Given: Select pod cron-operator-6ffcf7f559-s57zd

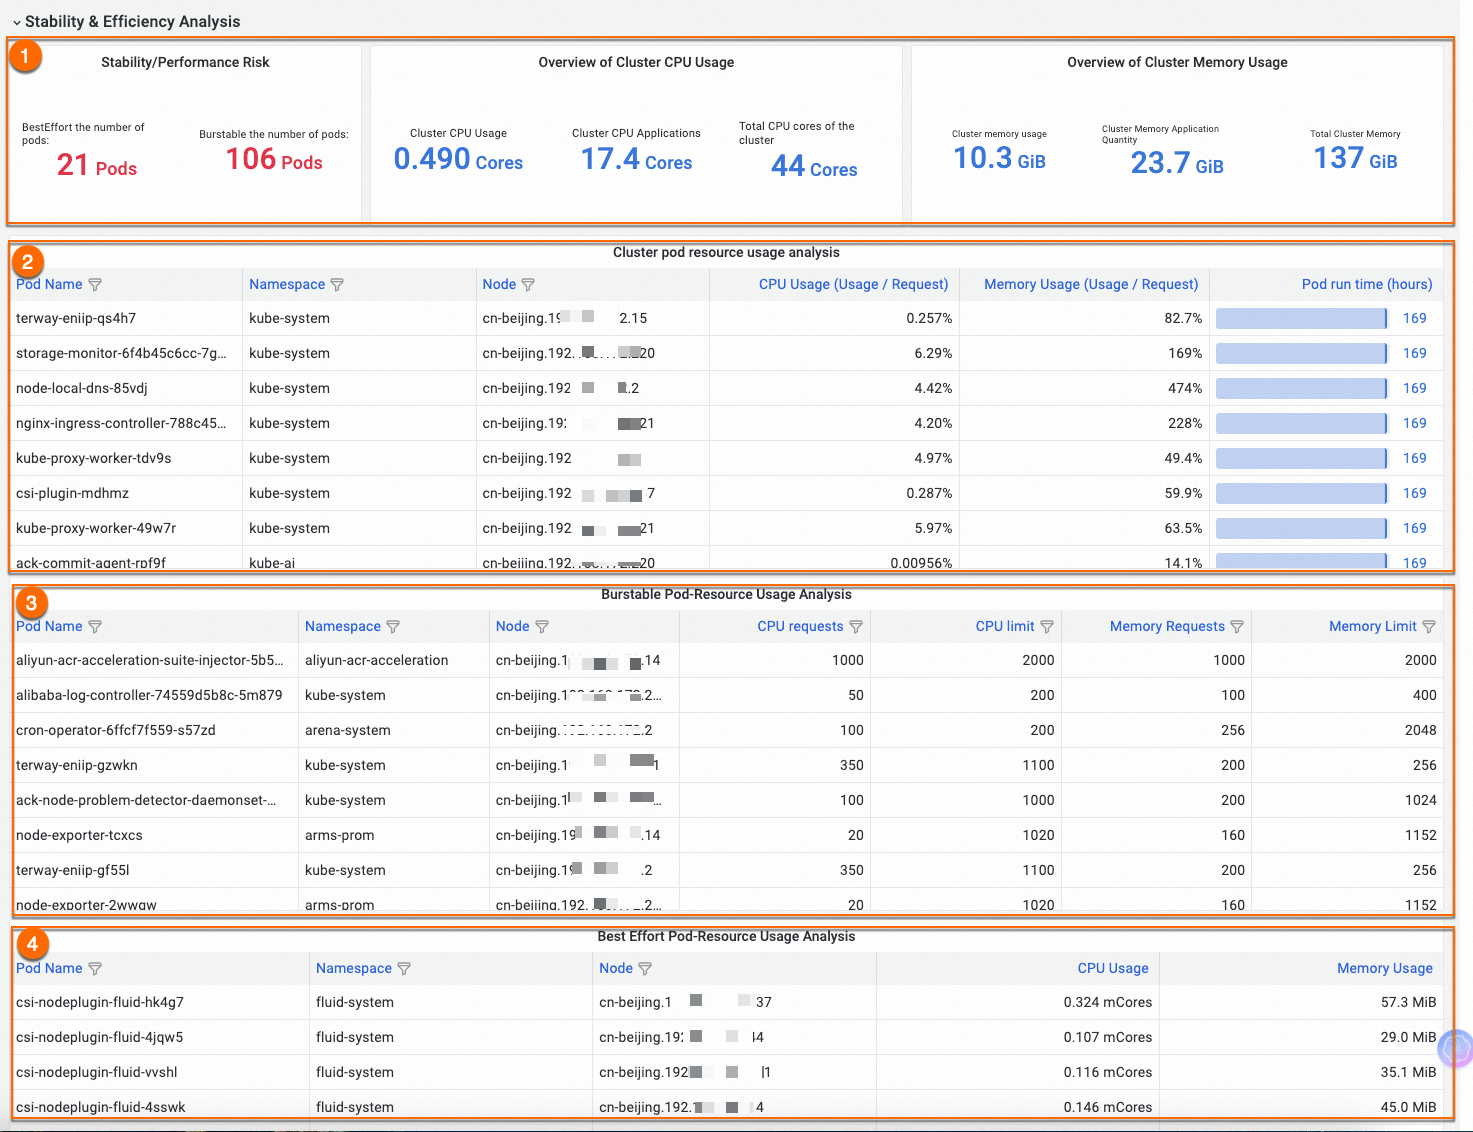Looking at the screenshot, I should [116, 731].
